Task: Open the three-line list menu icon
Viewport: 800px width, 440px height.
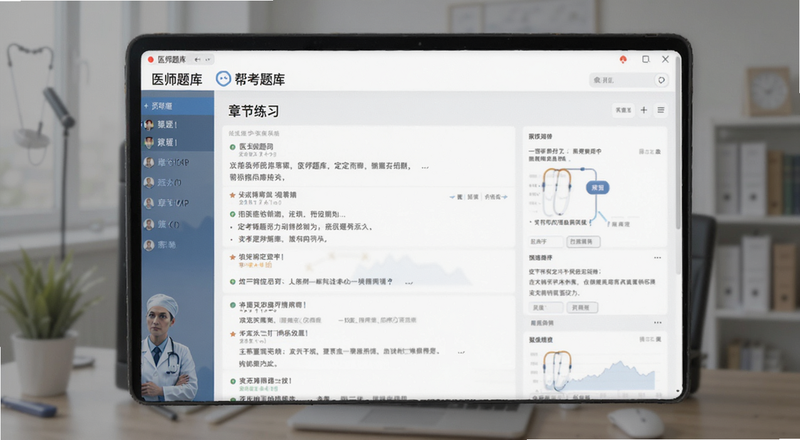Action: [x=661, y=110]
